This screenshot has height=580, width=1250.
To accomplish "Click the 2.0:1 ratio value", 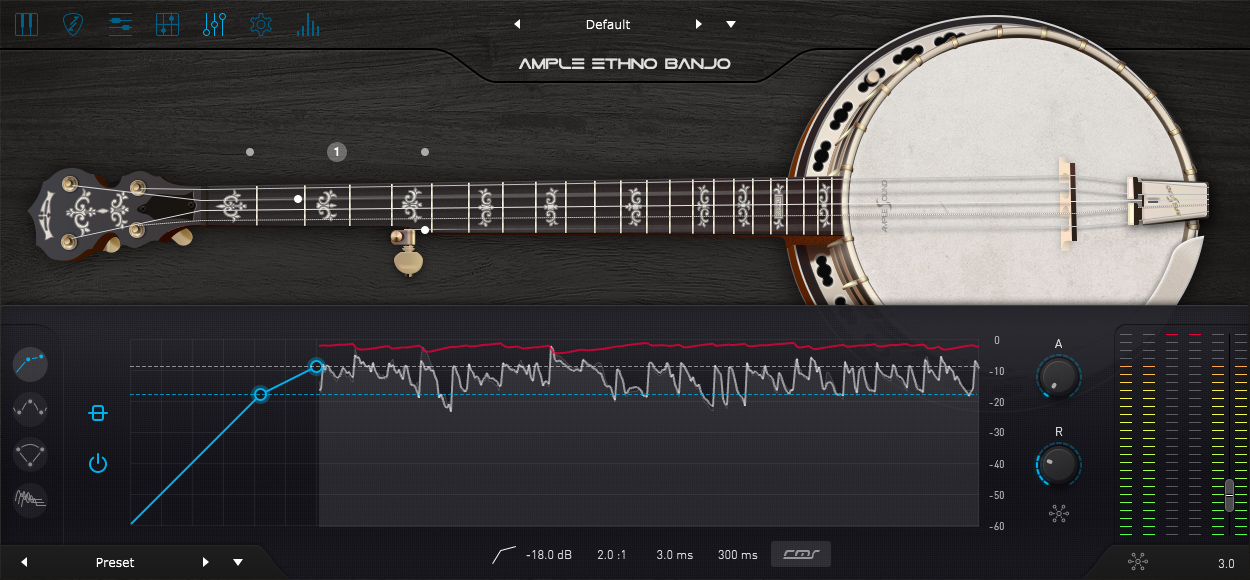I will 612,554.
